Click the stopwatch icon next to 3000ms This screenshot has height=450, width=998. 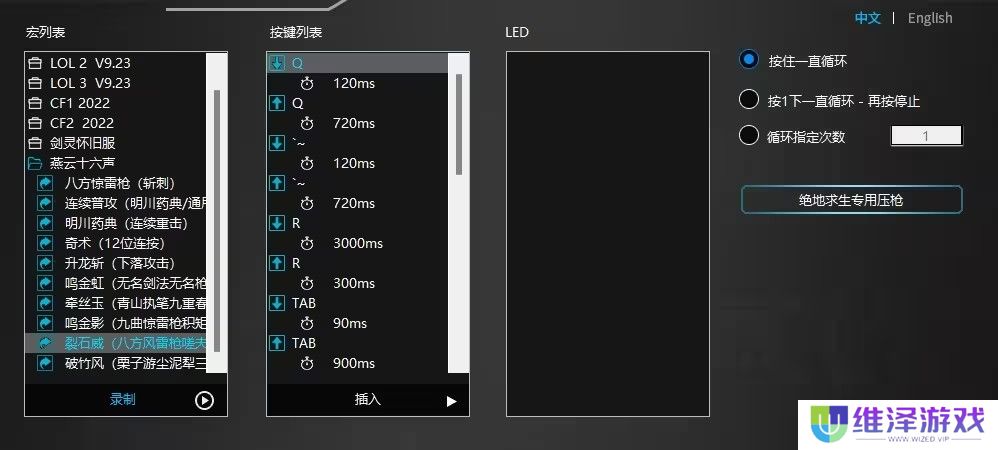(307, 243)
